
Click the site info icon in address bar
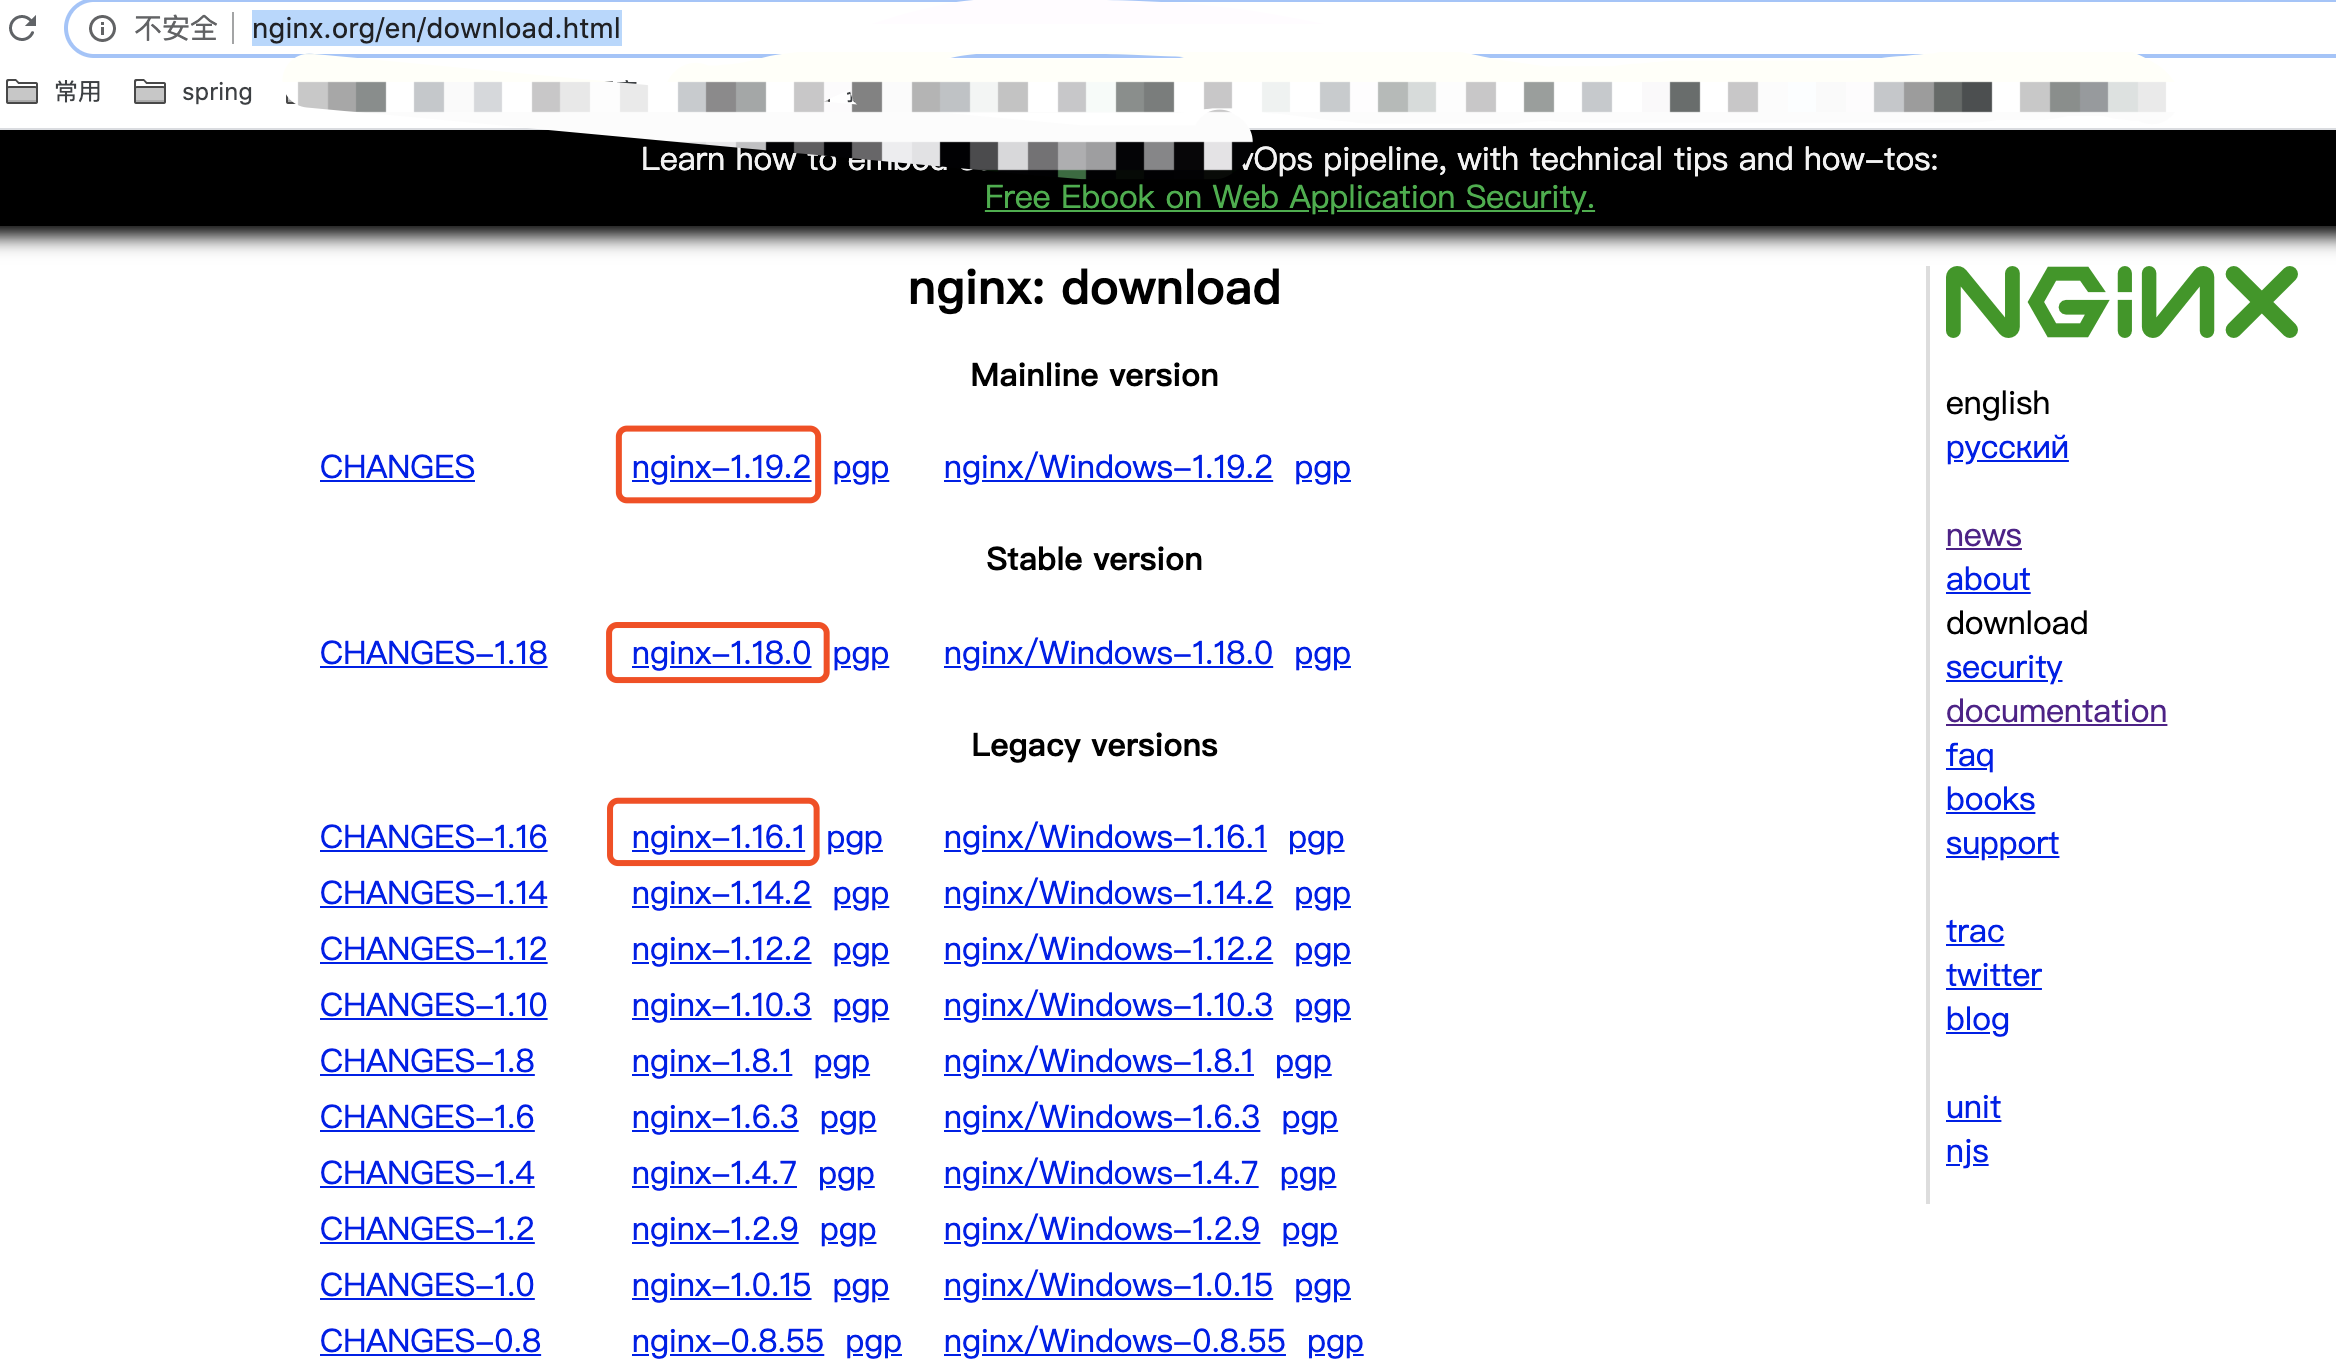point(102,28)
